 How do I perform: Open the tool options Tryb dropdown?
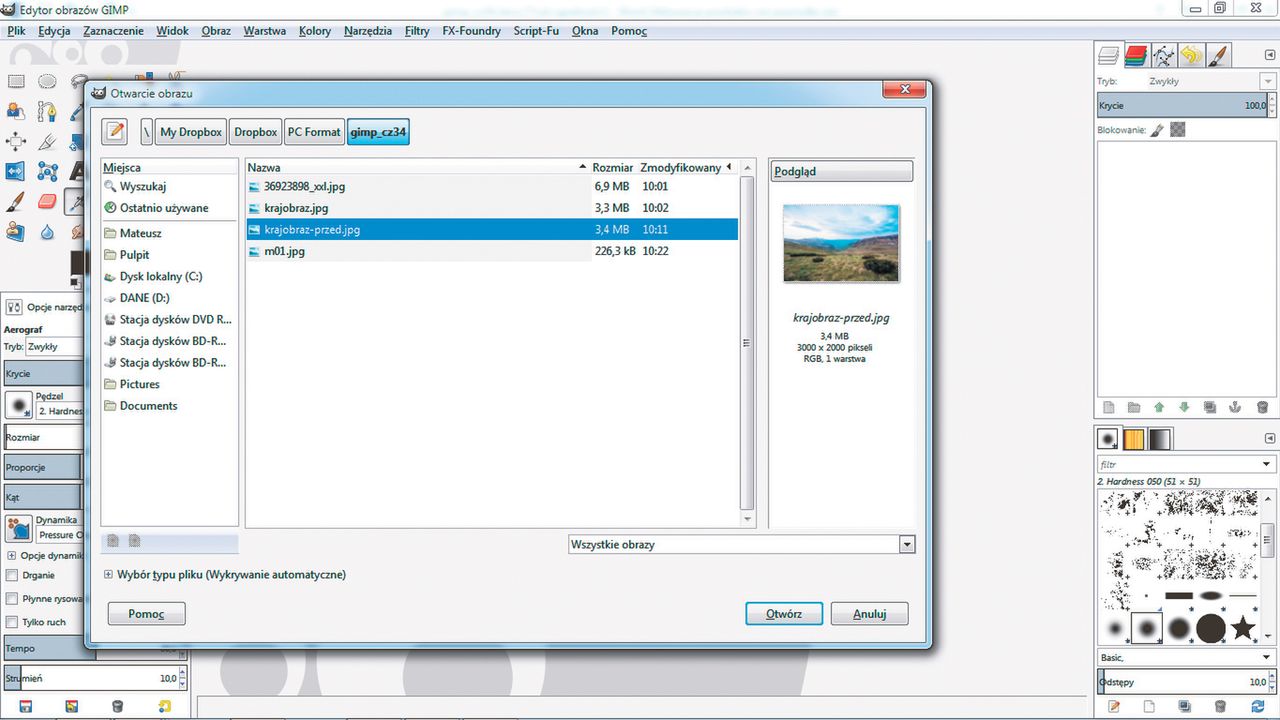(x=55, y=346)
